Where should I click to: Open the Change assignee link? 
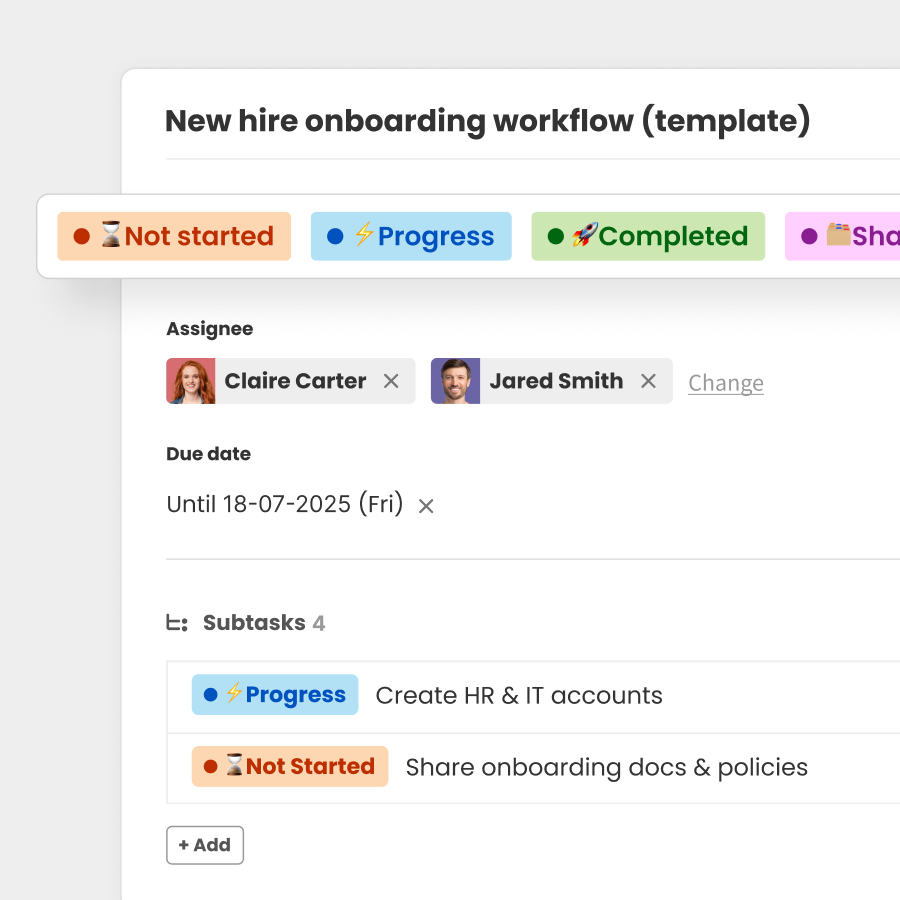[726, 382]
